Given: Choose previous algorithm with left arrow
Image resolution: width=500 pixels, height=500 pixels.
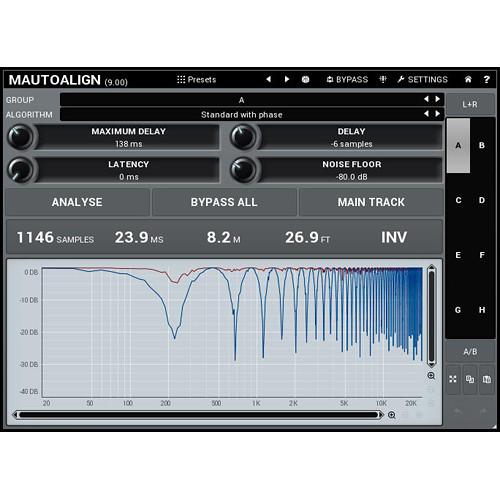Looking at the screenshot, I should click(426, 114).
